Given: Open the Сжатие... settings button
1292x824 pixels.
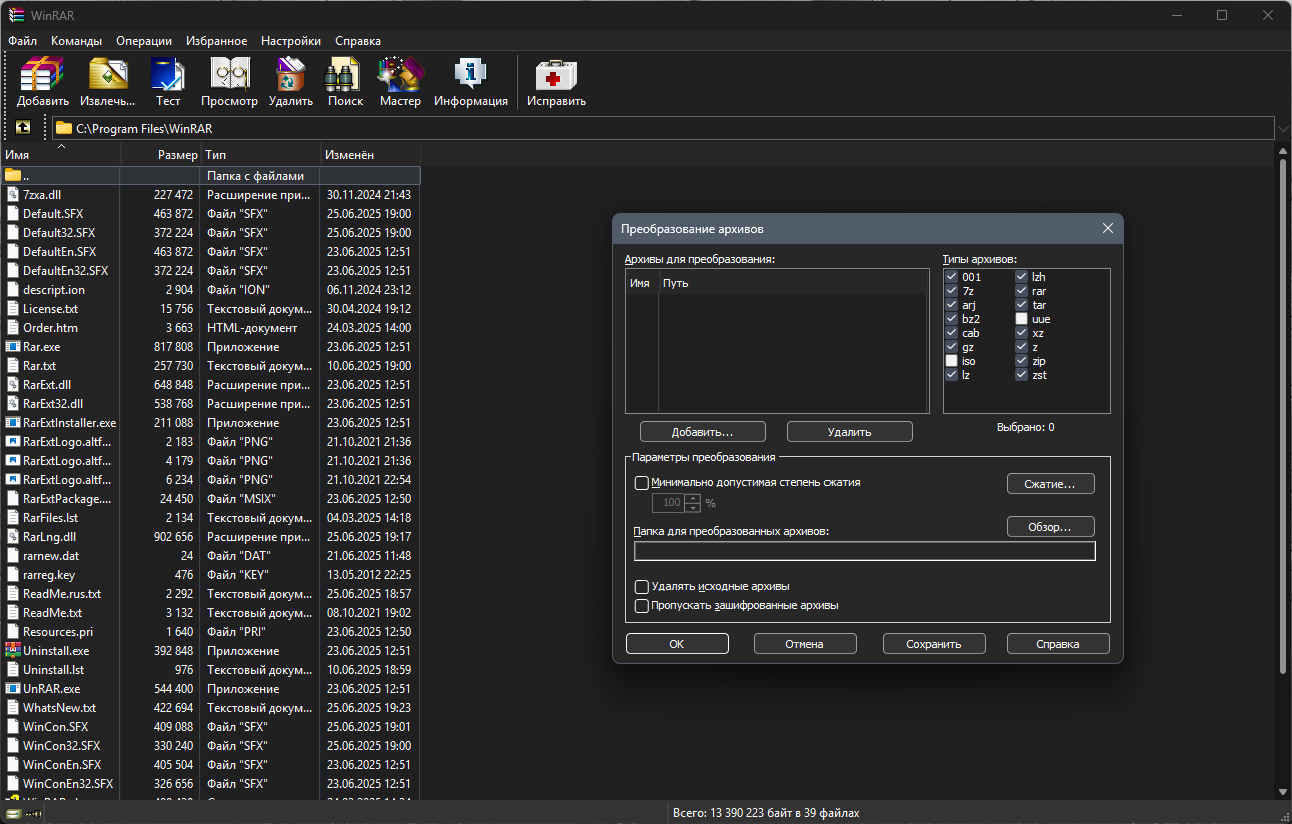Looking at the screenshot, I should coord(1050,484).
